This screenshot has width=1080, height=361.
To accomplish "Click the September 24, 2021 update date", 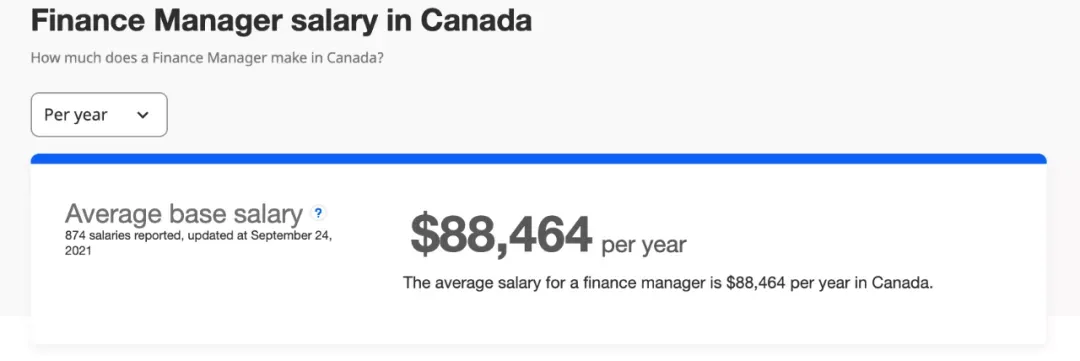I will coord(198,243).
